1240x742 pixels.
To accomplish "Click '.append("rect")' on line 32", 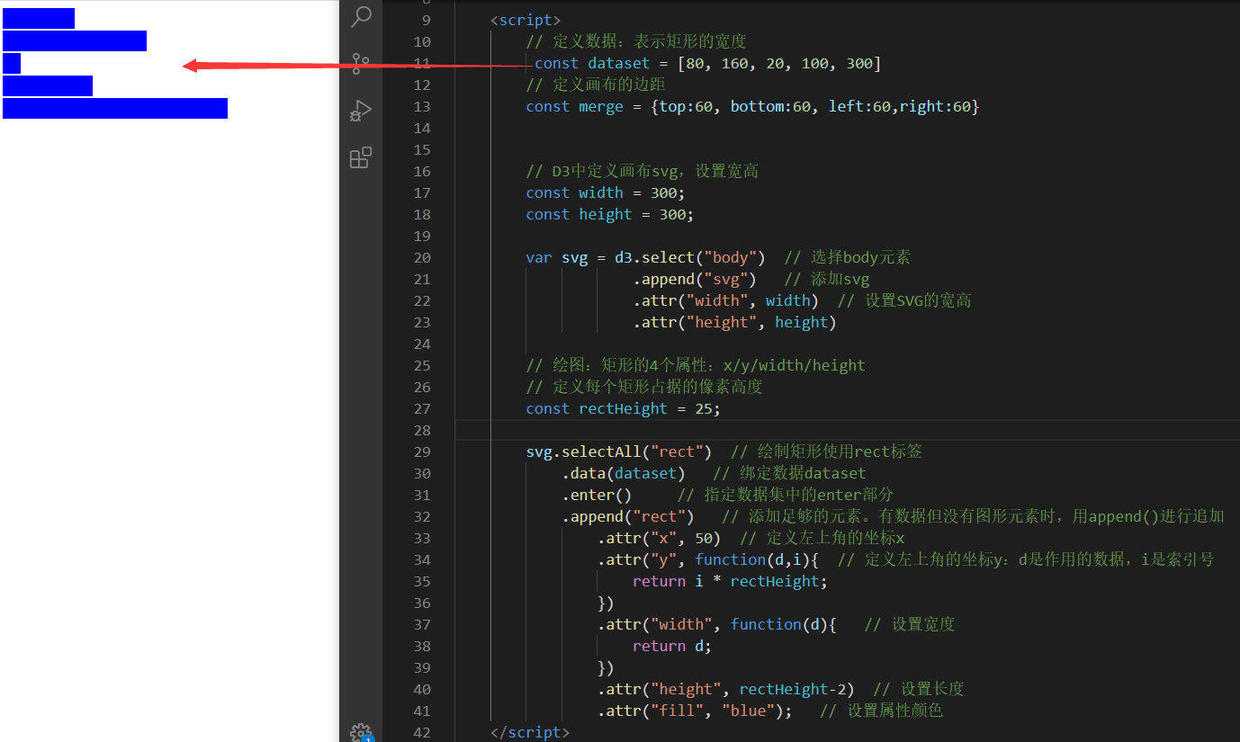I will 628,517.
